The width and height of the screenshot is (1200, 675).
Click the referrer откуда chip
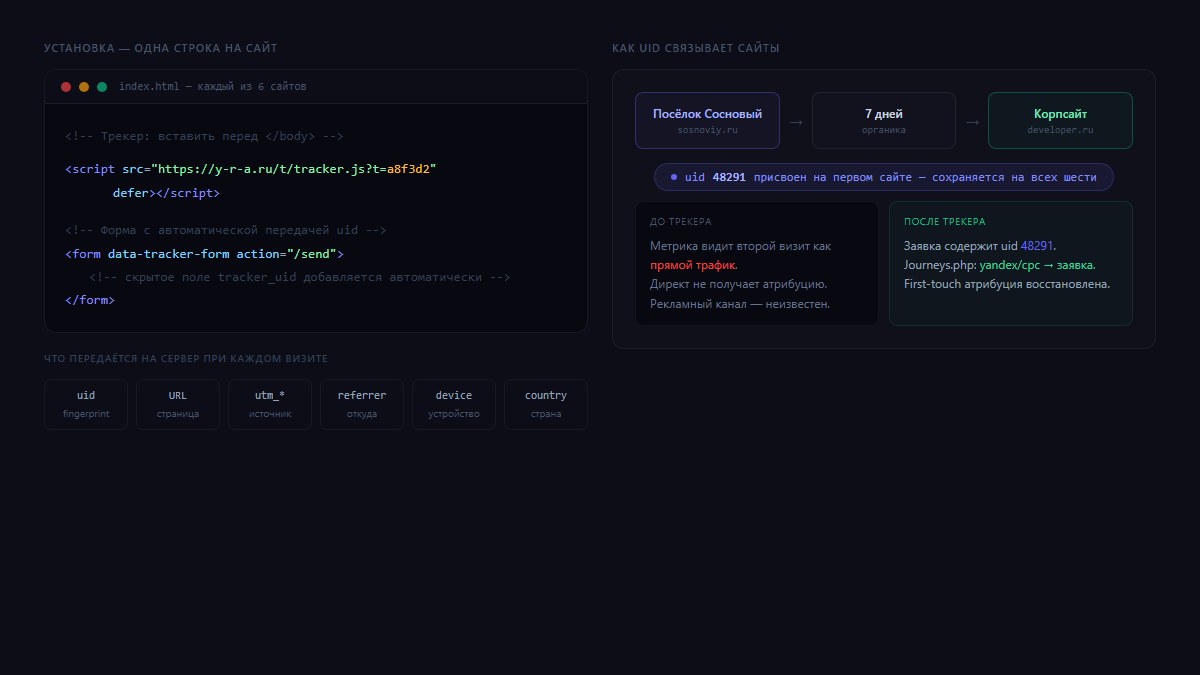click(362, 404)
